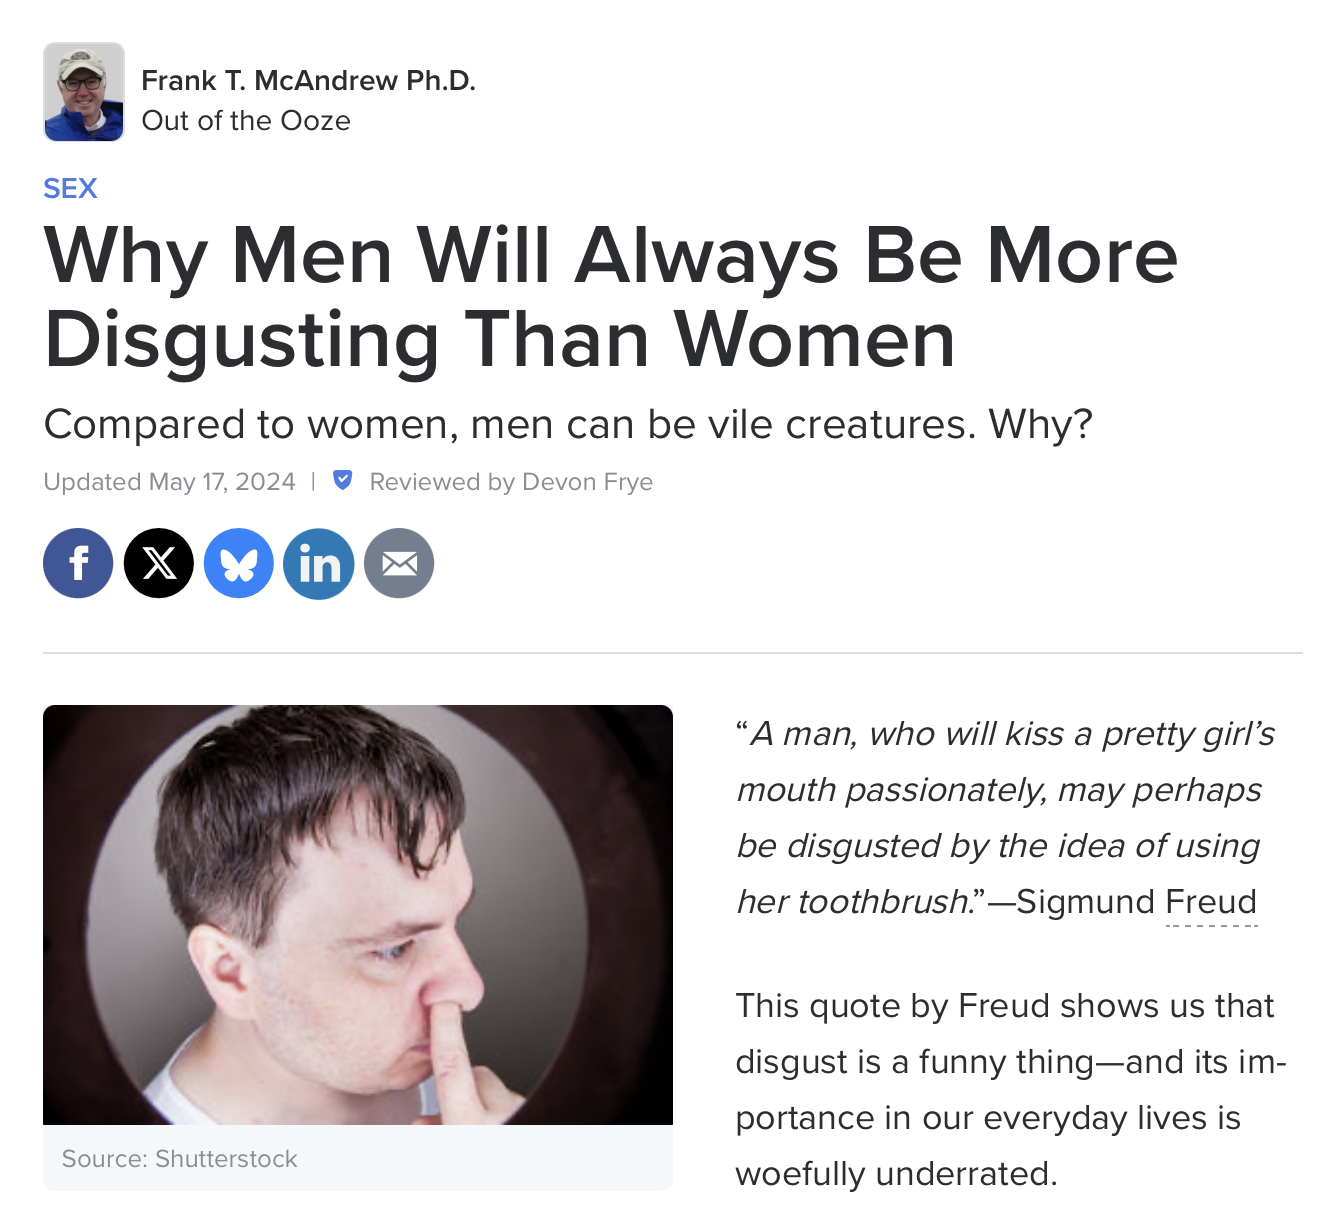1334x1228 pixels.
Task: Click the subtitle about vile creatures
Action: click(568, 425)
